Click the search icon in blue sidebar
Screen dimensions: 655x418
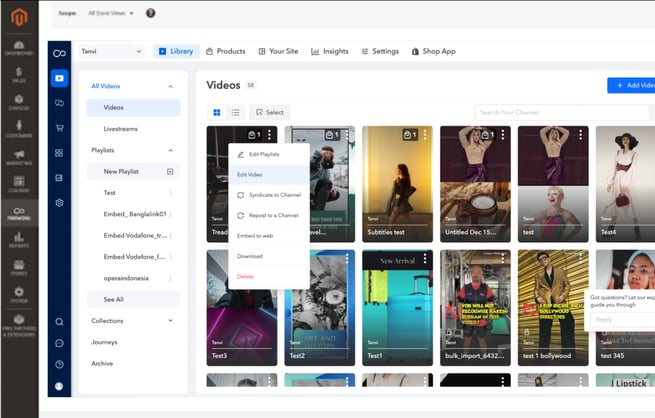pos(59,322)
